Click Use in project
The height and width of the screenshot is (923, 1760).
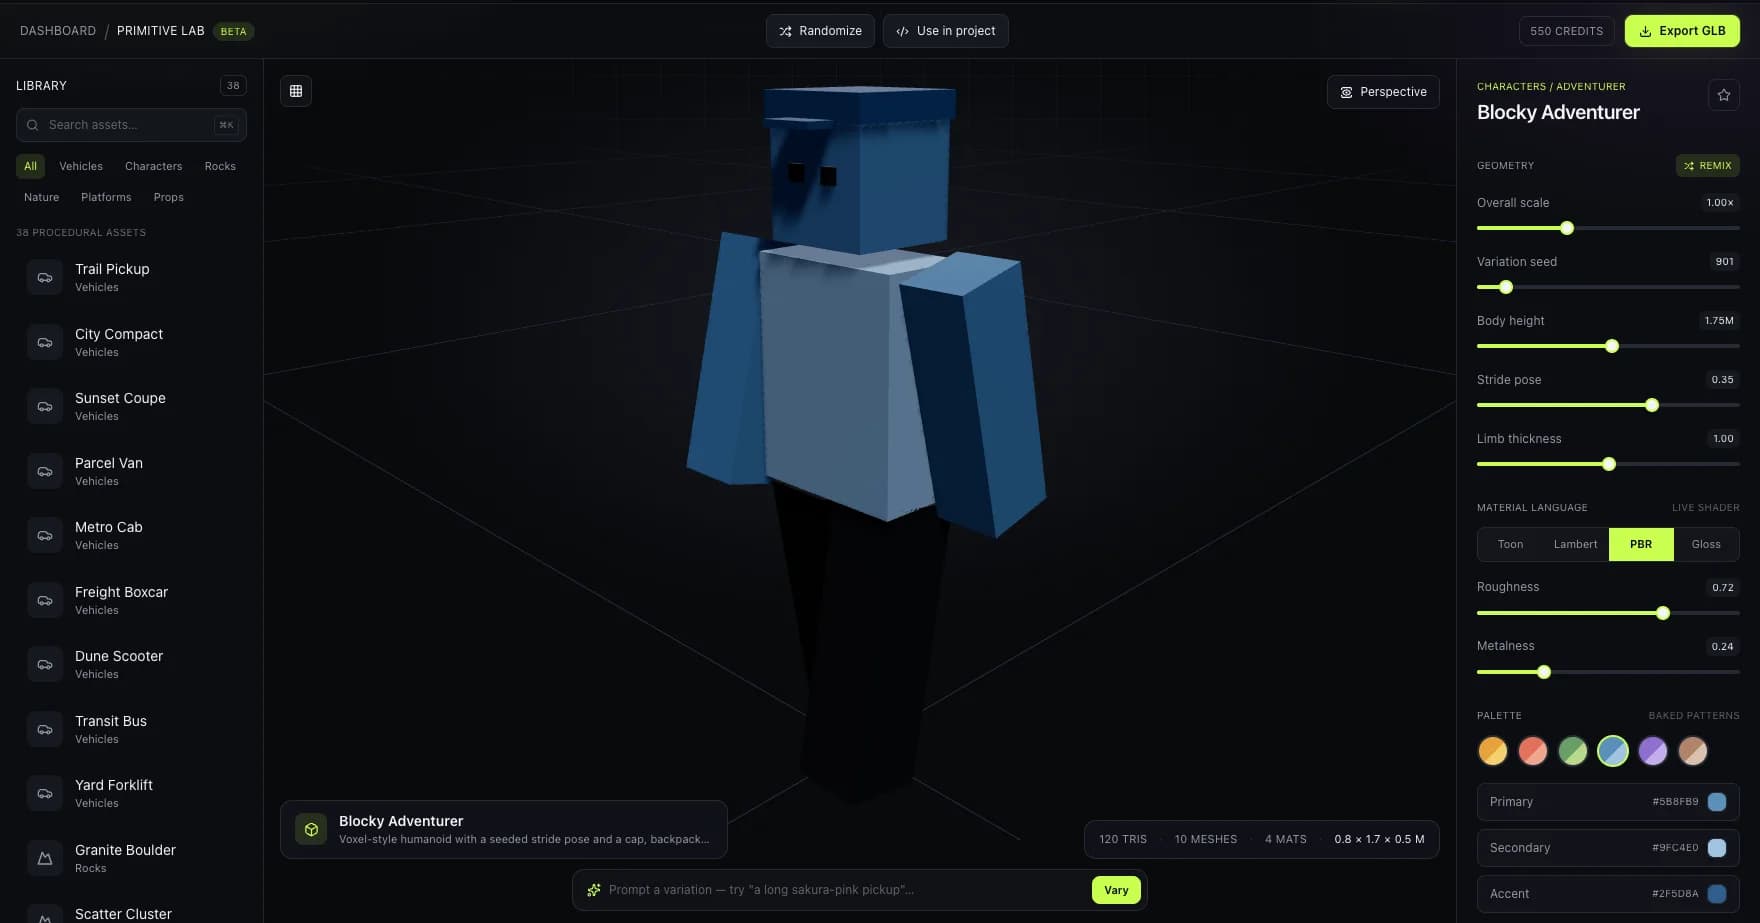945,31
